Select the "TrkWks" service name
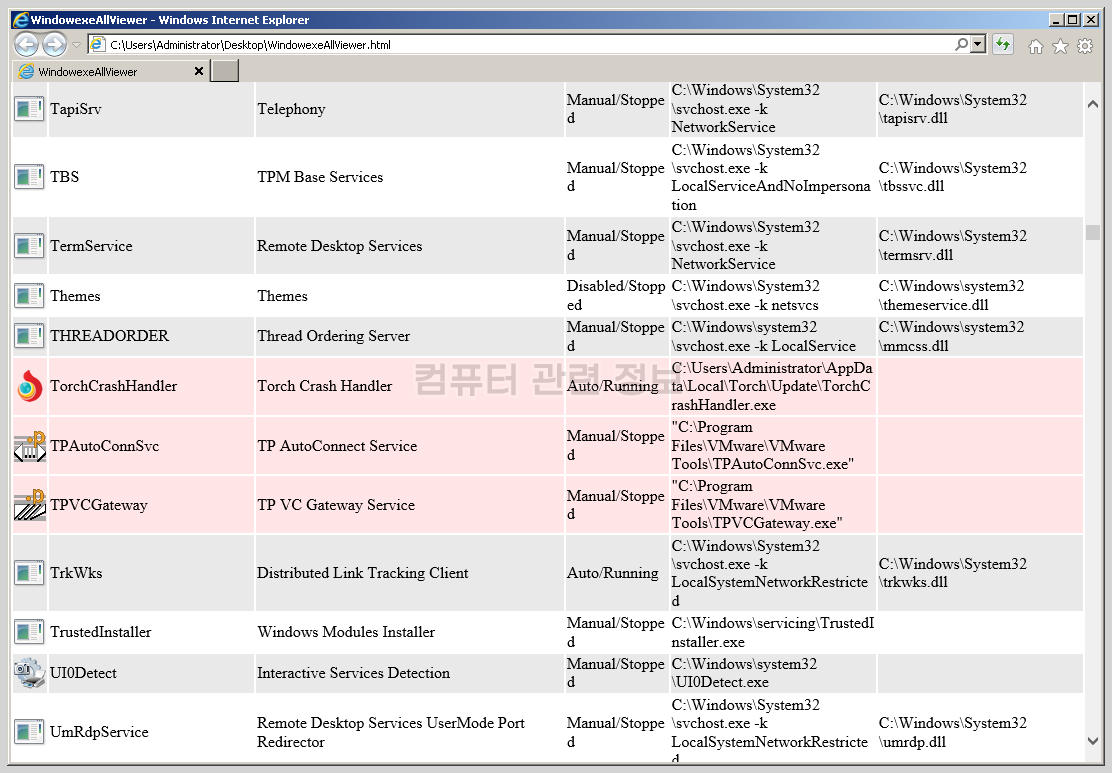The width and height of the screenshot is (1112, 773). coord(76,573)
